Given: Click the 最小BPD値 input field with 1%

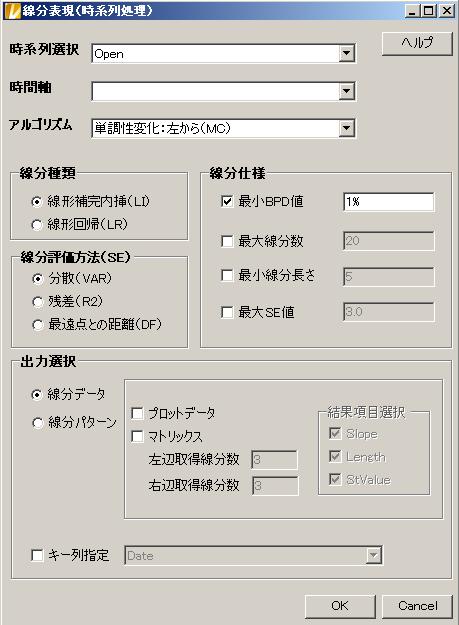Looking at the screenshot, I should [x=388, y=202].
